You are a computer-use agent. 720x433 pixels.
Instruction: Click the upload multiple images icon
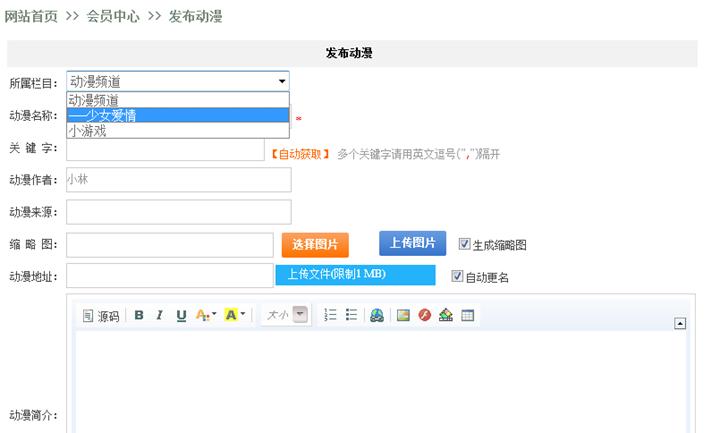(446, 315)
